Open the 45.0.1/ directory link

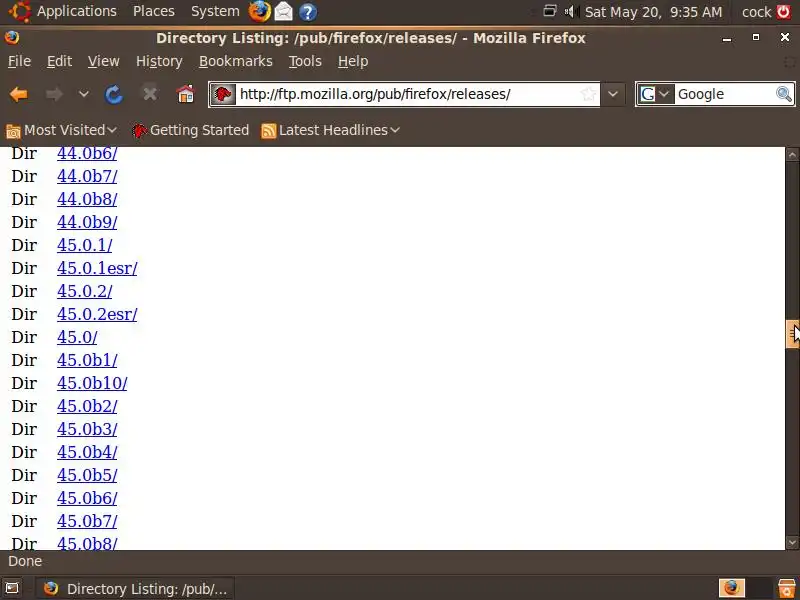85,245
